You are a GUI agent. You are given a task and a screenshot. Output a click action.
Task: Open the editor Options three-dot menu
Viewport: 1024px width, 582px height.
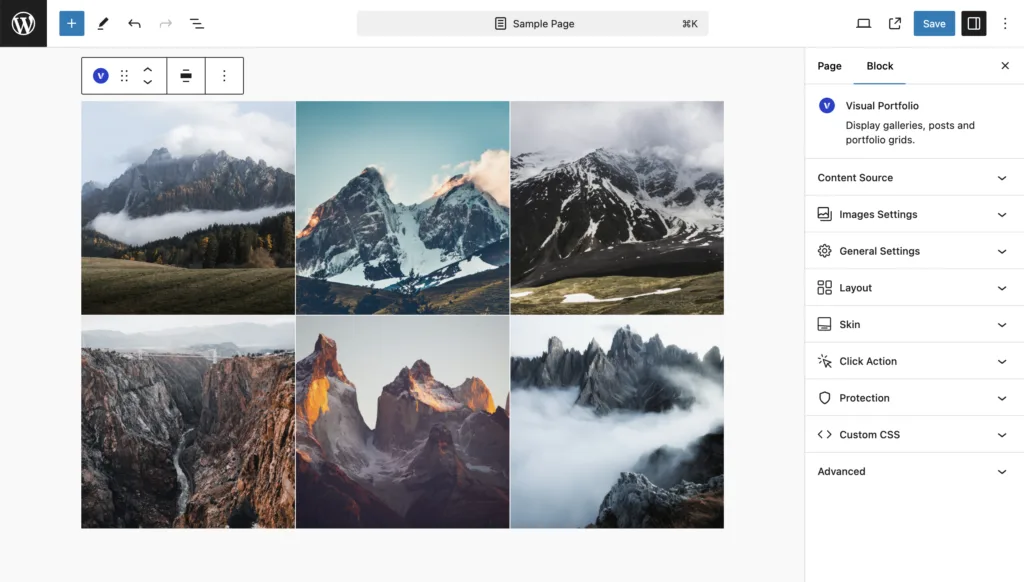pos(1005,24)
